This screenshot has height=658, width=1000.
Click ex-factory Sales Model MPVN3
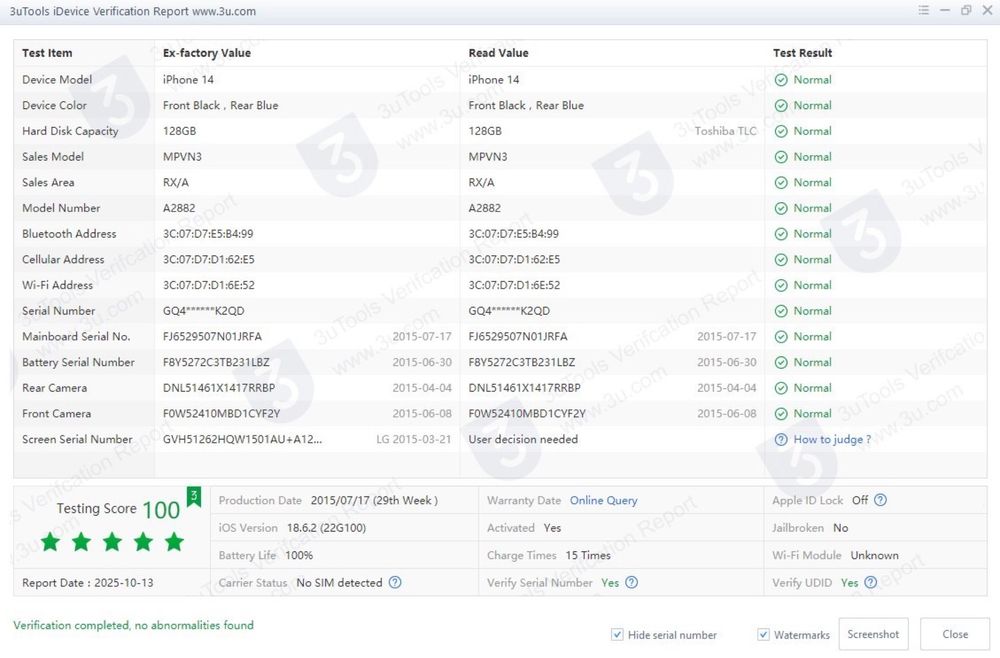(x=182, y=157)
